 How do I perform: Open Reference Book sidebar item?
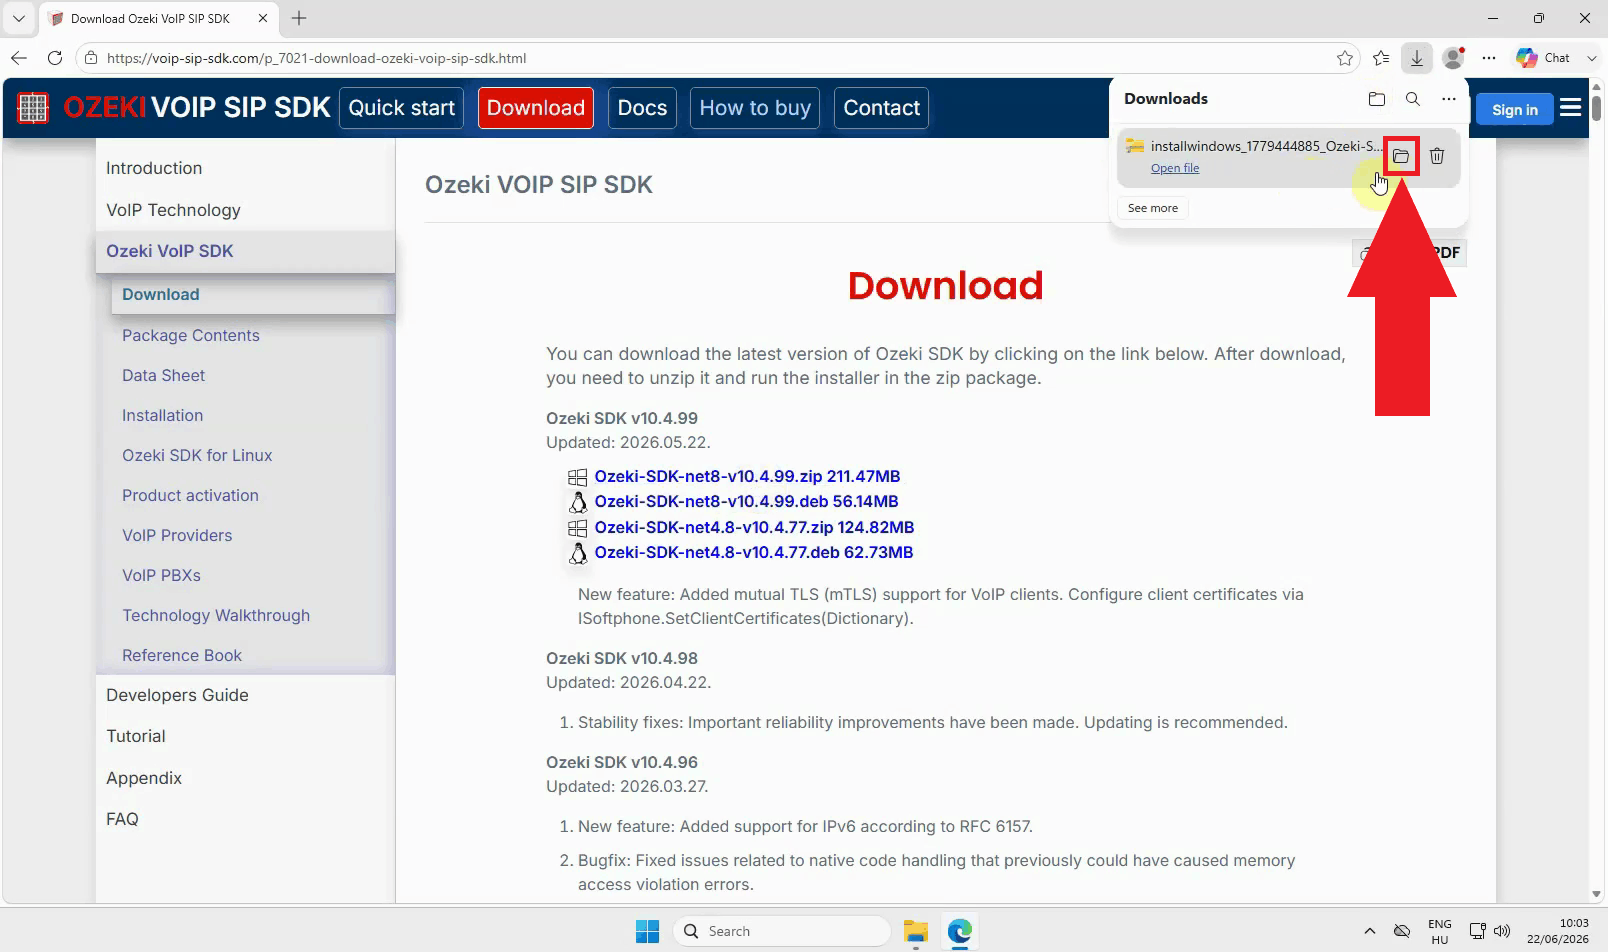pyautogui.click(x=182, y=655)
